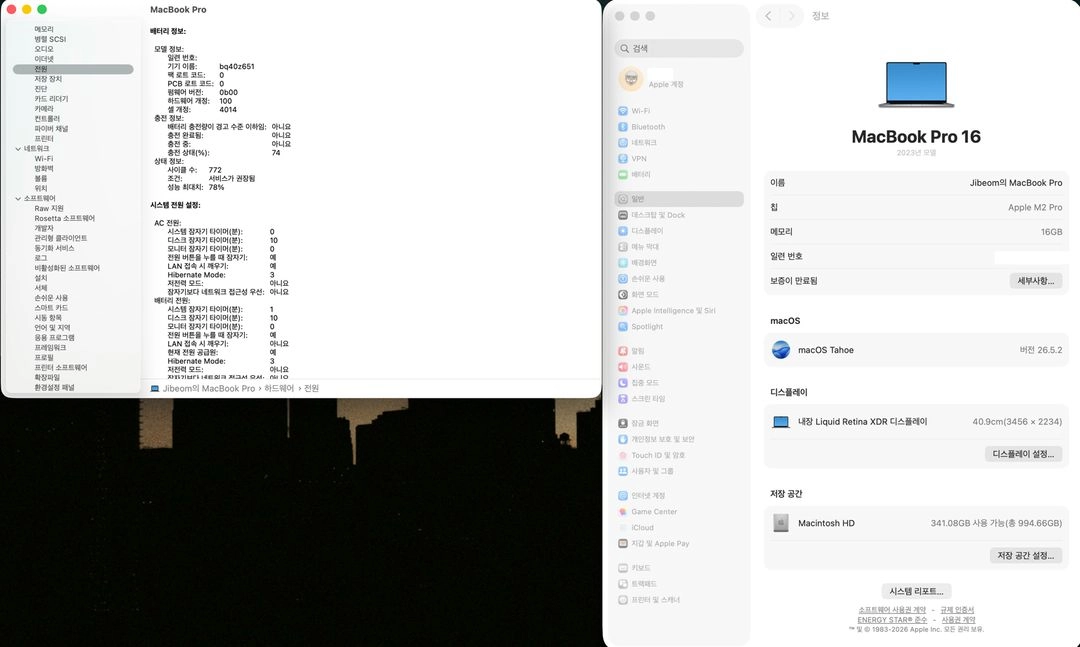
Task: Click the 데스크탑 및 Dock icon
Action: point(623,215)
